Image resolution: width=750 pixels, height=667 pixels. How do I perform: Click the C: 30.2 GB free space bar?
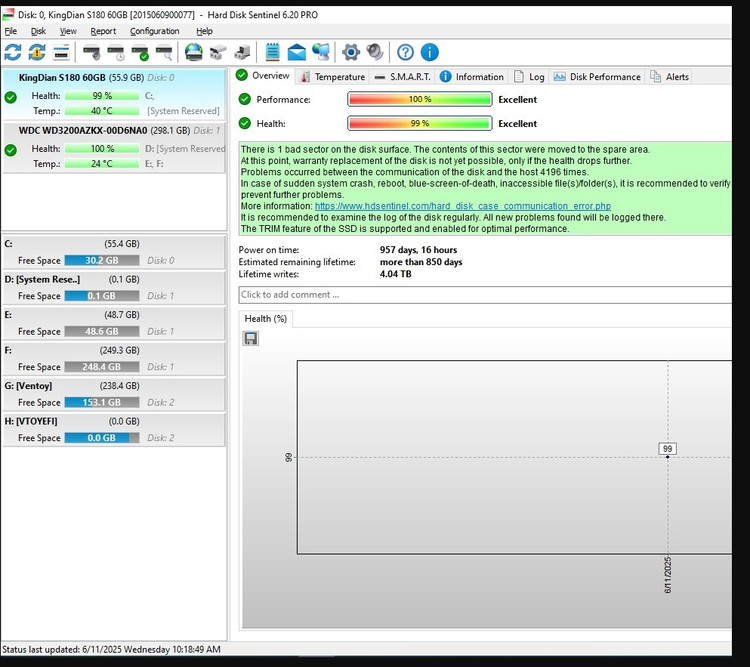pos(102,260)
